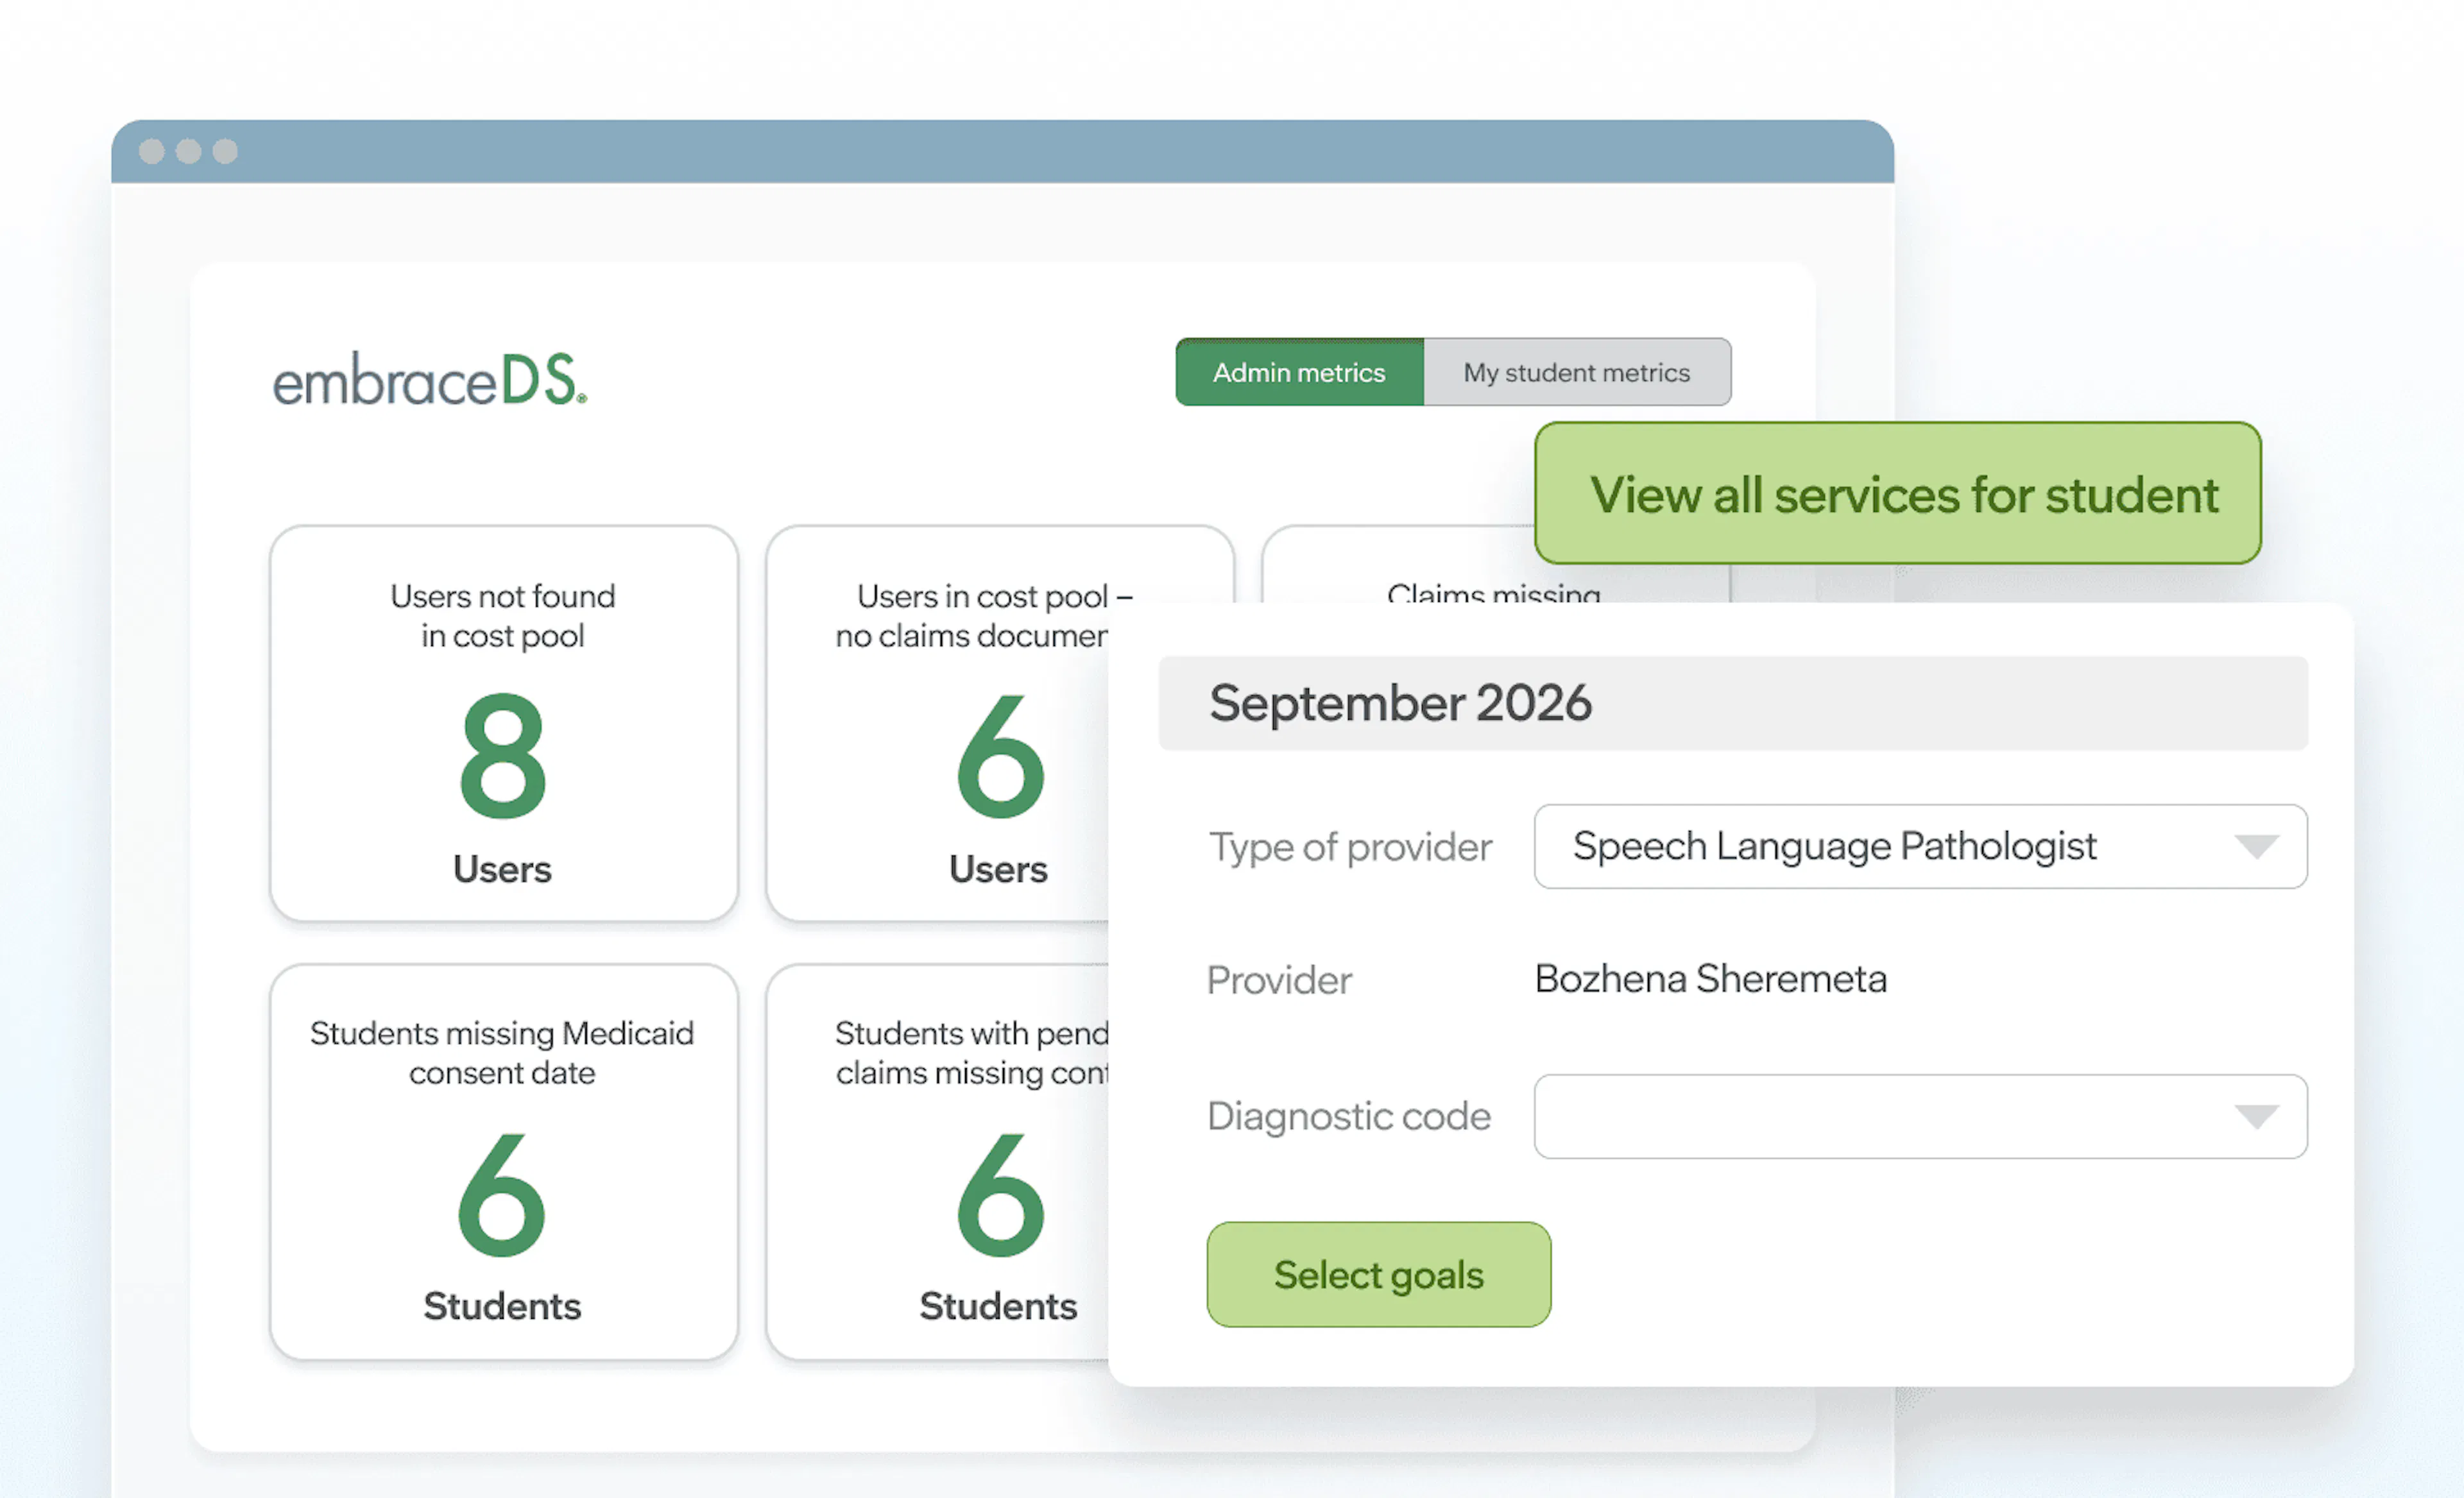This screenshot has width=2464, height=1498.
Task: Open the Students missing Medicaid consent date card
Action: coord(504,1162)
